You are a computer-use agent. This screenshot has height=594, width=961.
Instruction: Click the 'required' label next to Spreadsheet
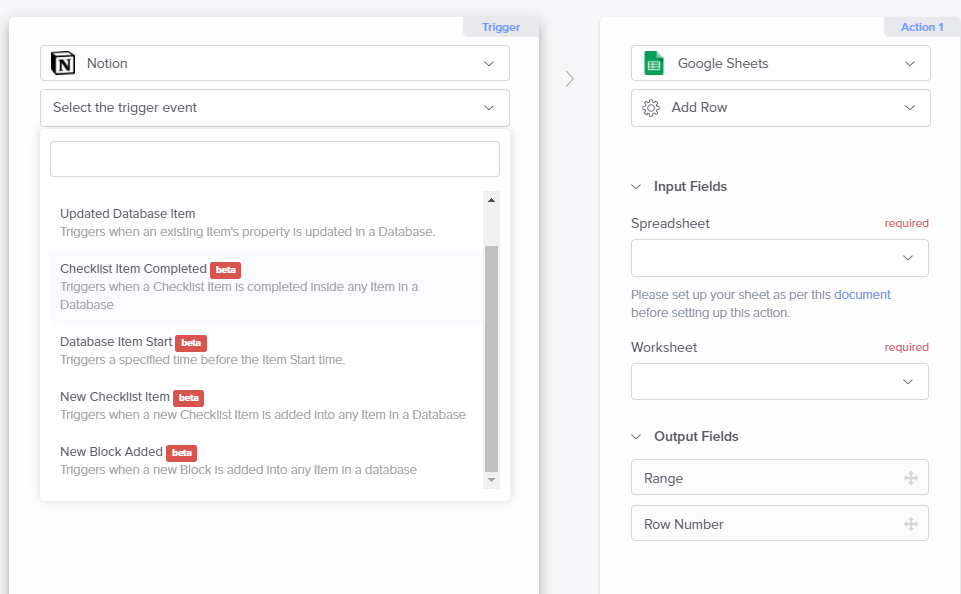906,223
